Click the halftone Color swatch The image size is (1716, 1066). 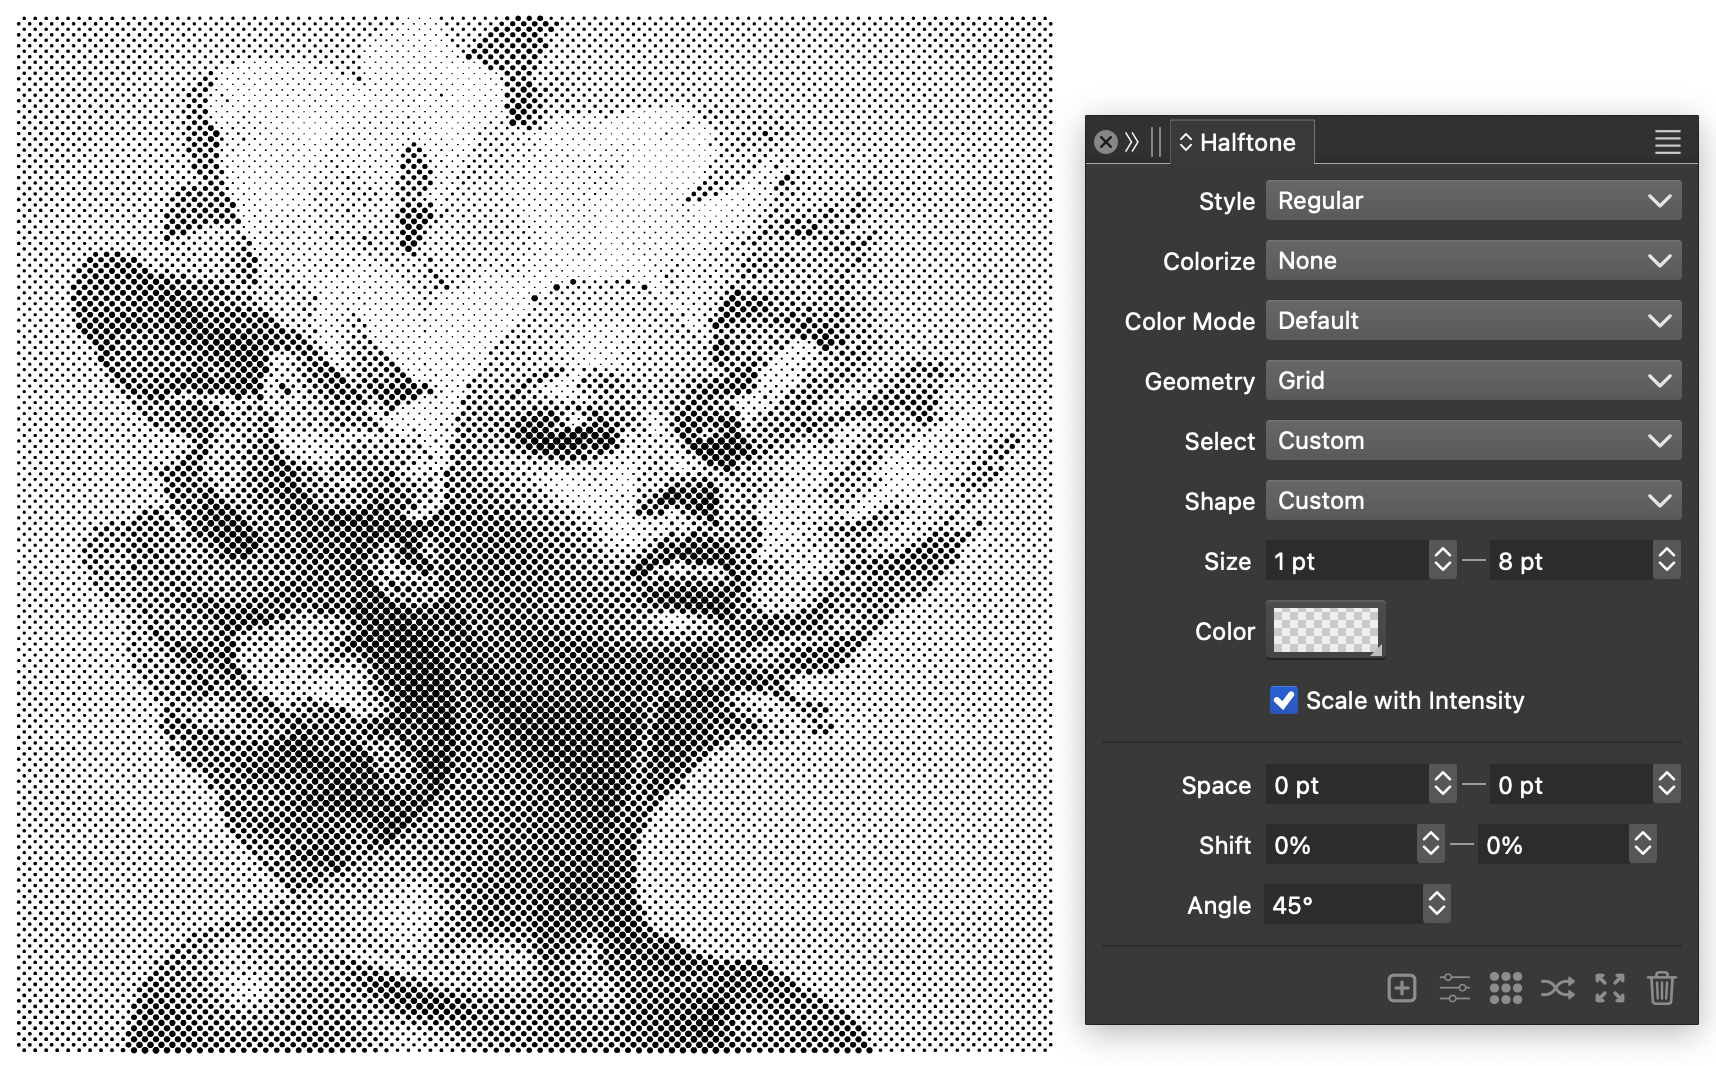point(1325,630)
